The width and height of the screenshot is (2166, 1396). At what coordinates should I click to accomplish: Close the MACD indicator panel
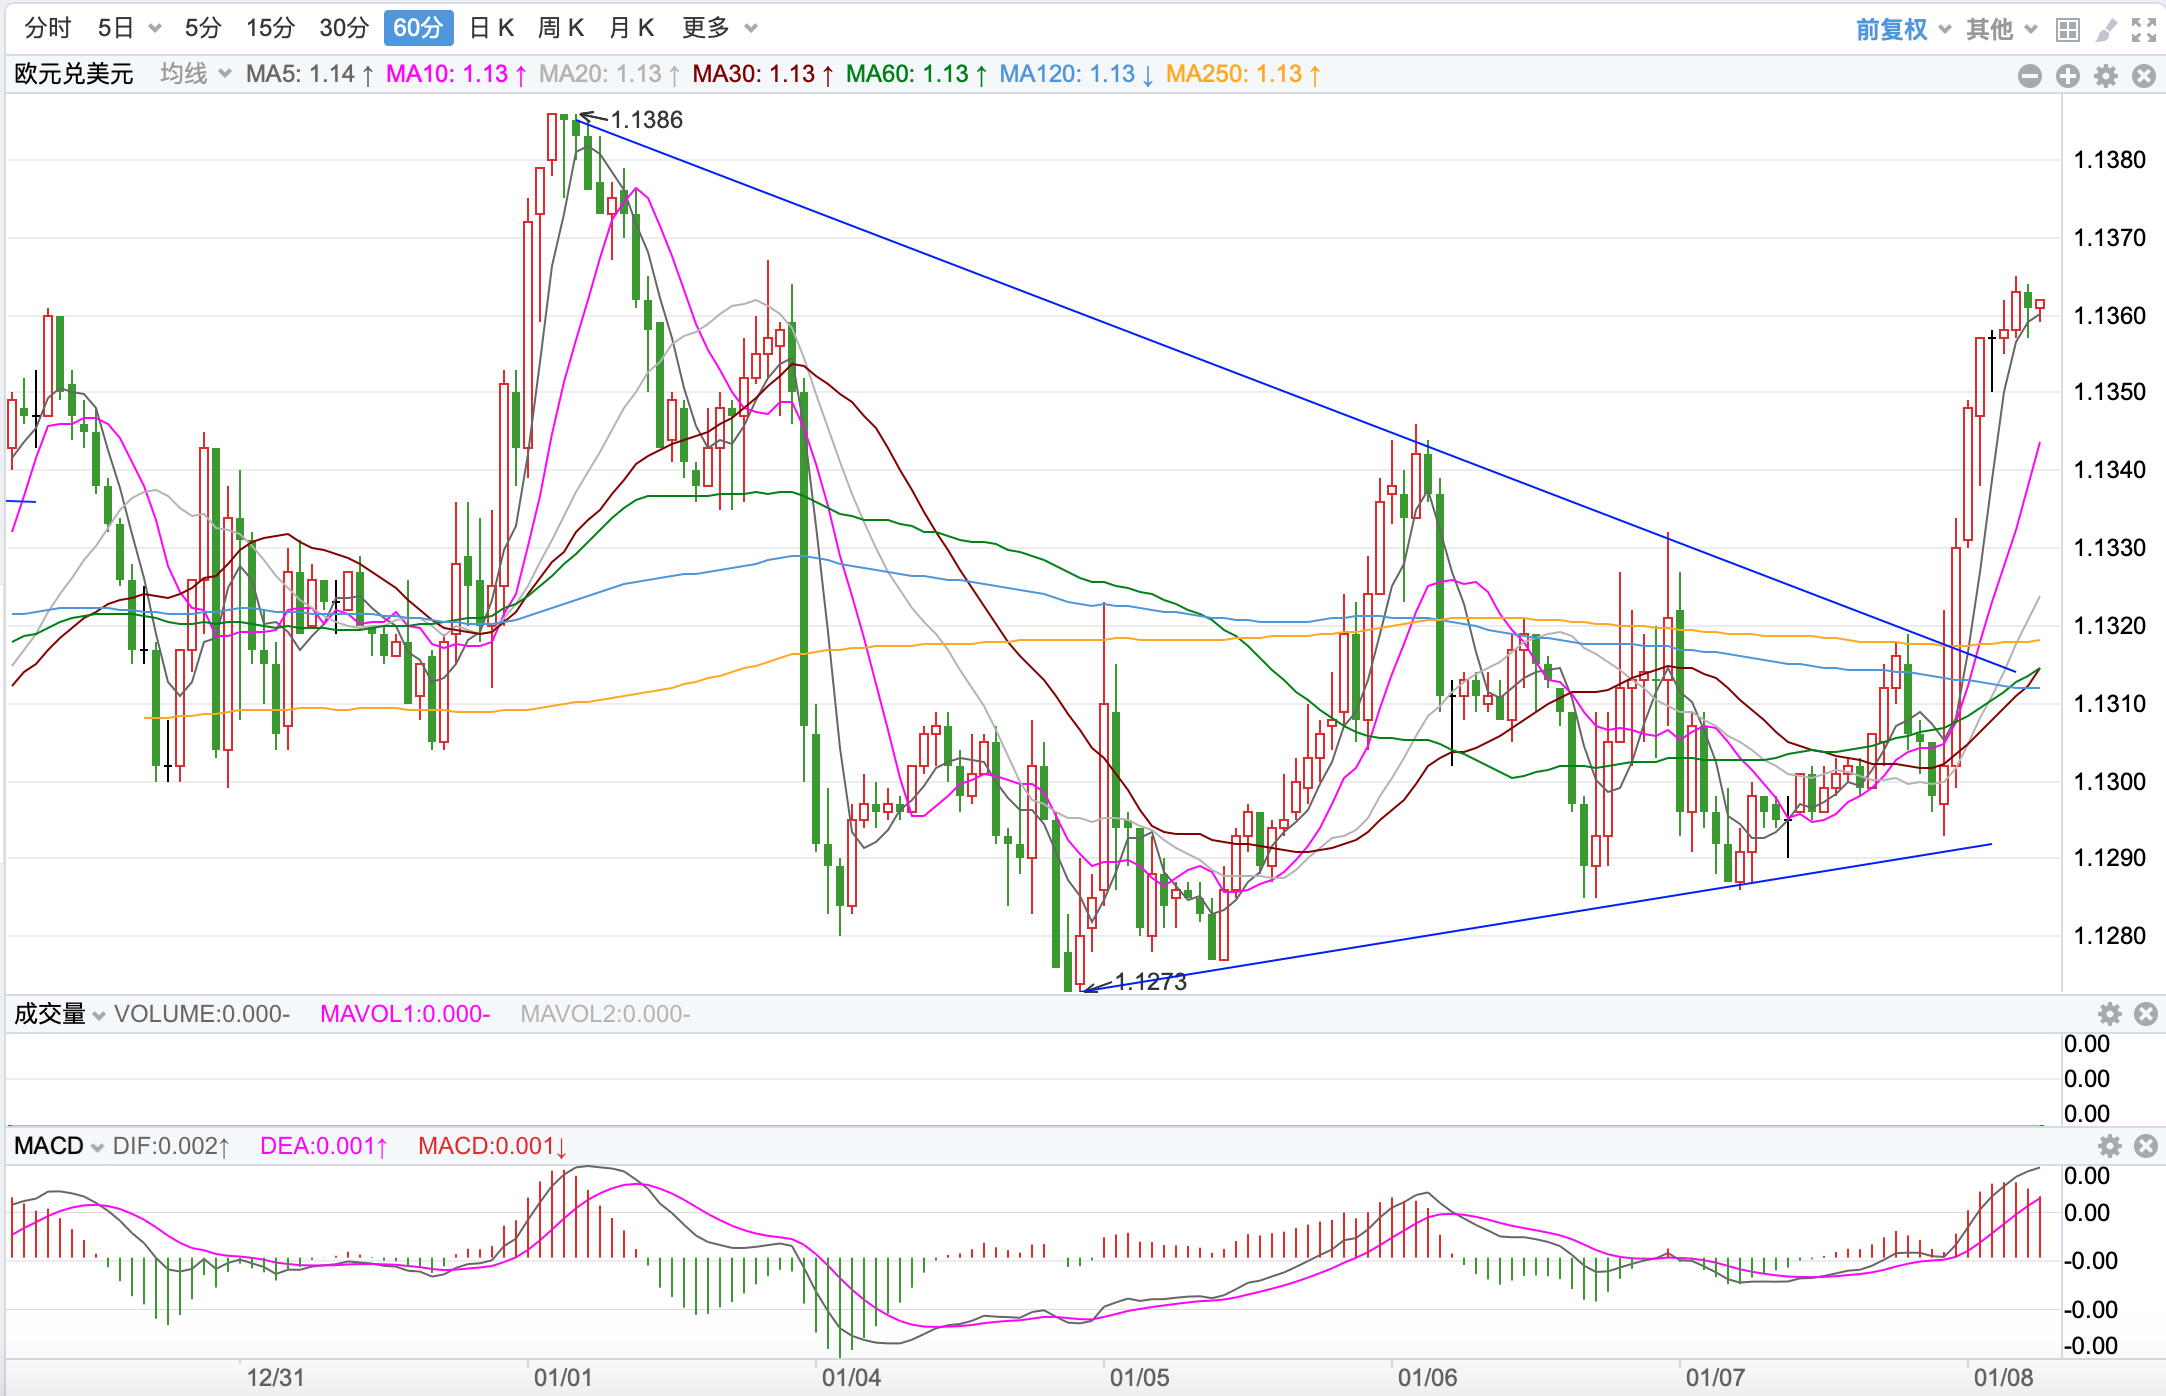click(2146, 1146)
